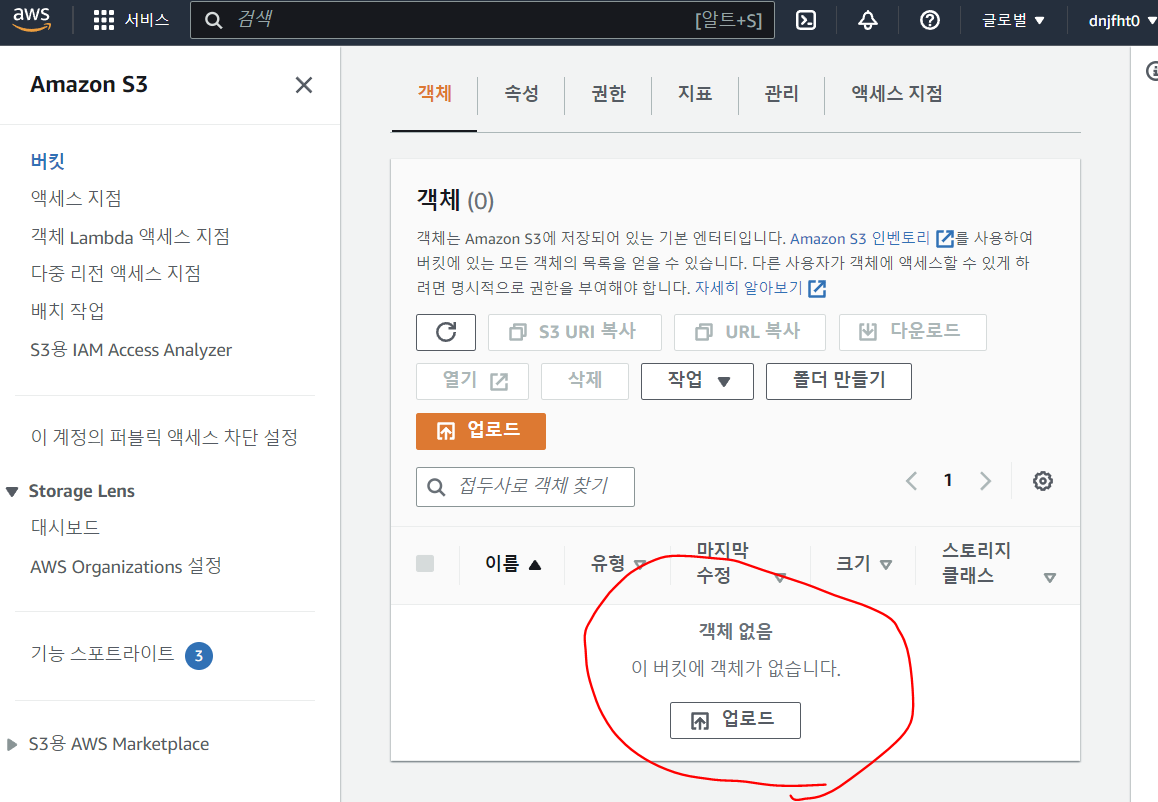Click the info icon at right edge
The width and height of the screenshot is (1158, 802).
[x=1151, y=71]
